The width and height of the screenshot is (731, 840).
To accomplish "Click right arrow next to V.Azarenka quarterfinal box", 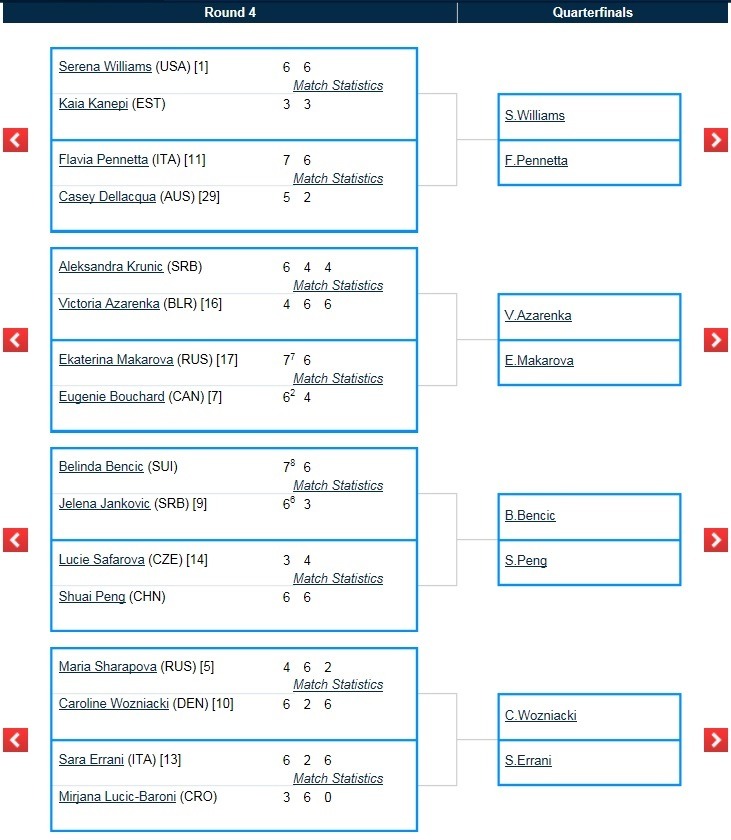I will tap(715, 340).
